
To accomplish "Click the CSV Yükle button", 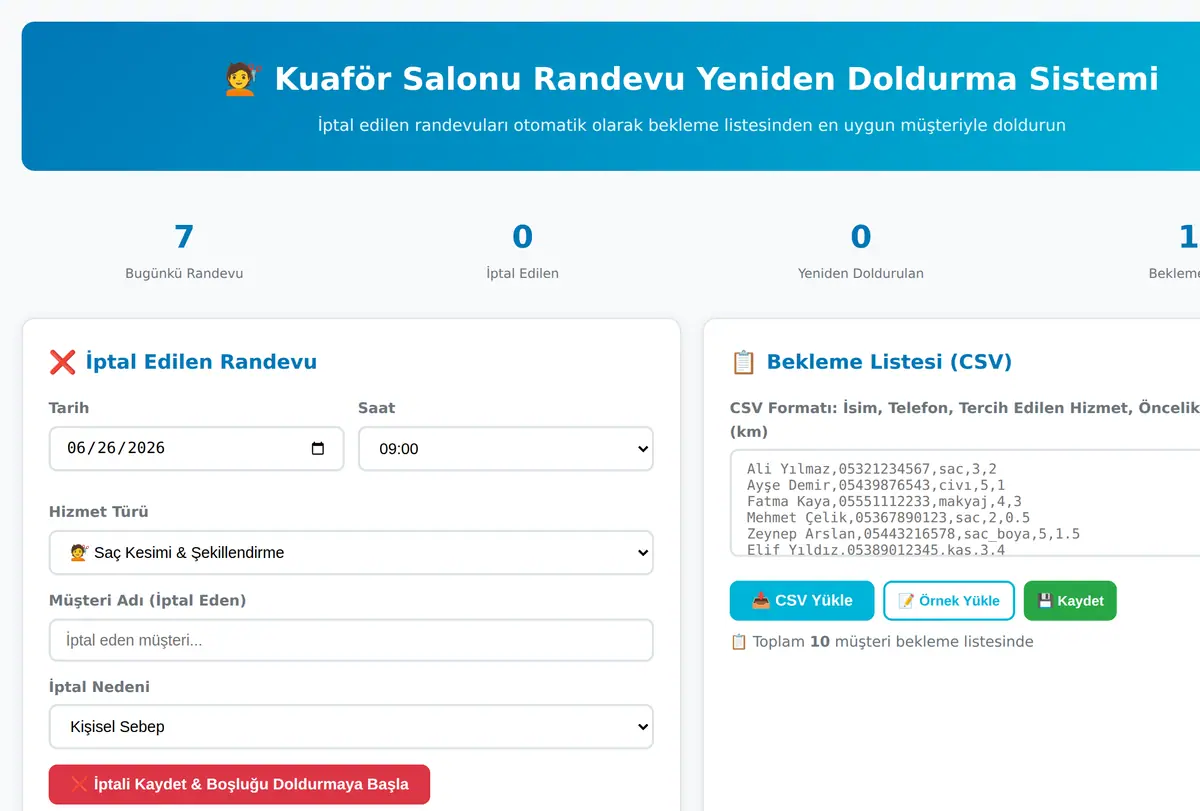I will click(802, 601).
